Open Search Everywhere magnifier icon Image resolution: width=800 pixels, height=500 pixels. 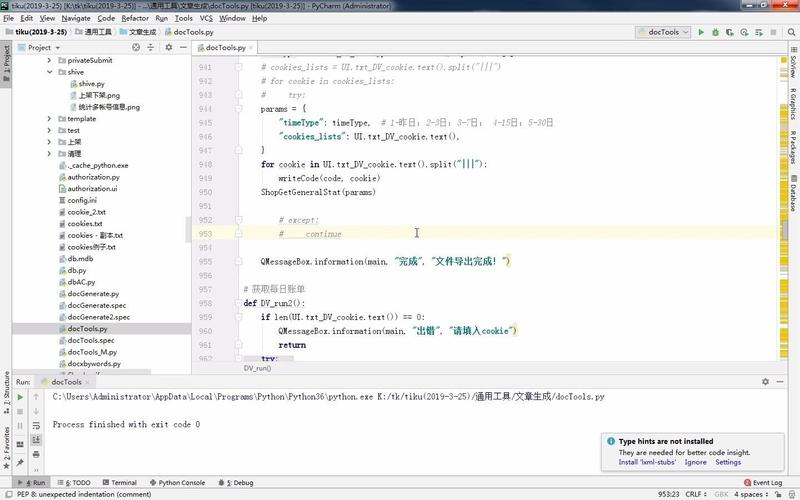[x=791, y=32]
